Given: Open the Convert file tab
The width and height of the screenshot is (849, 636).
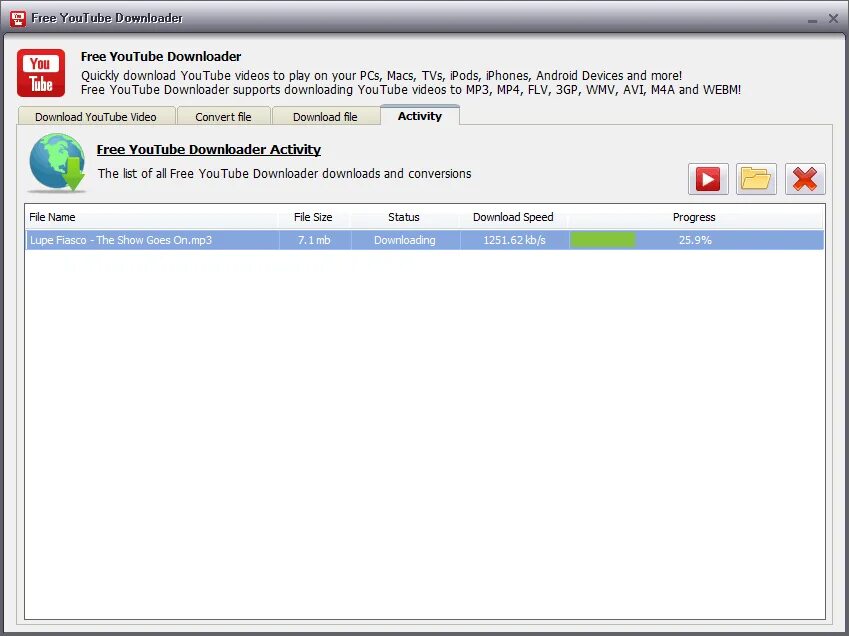Looking at the screenshot, I should pos(223,116).
